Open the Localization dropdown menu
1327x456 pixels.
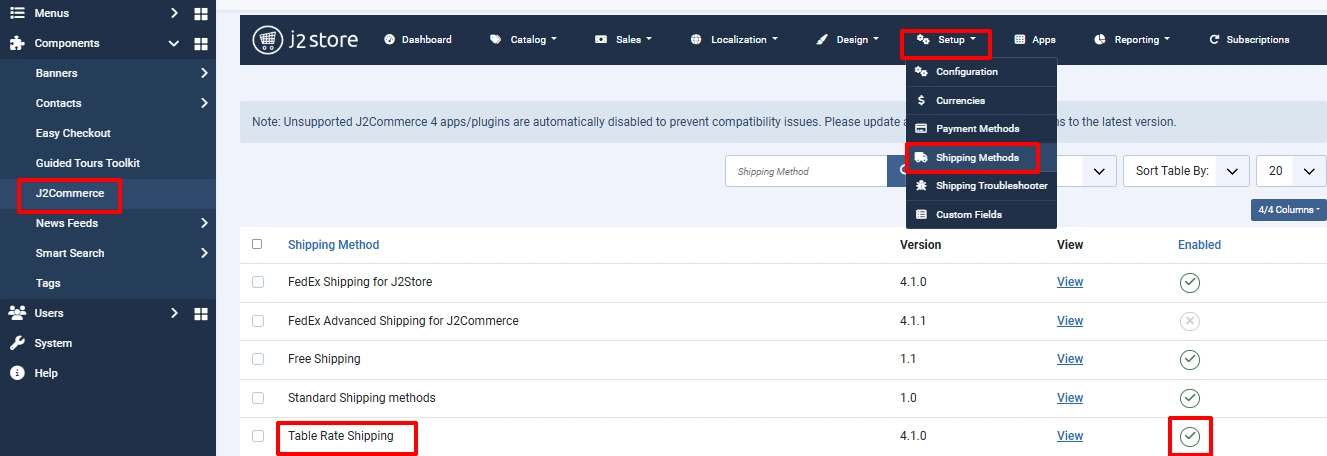(734, 40)
